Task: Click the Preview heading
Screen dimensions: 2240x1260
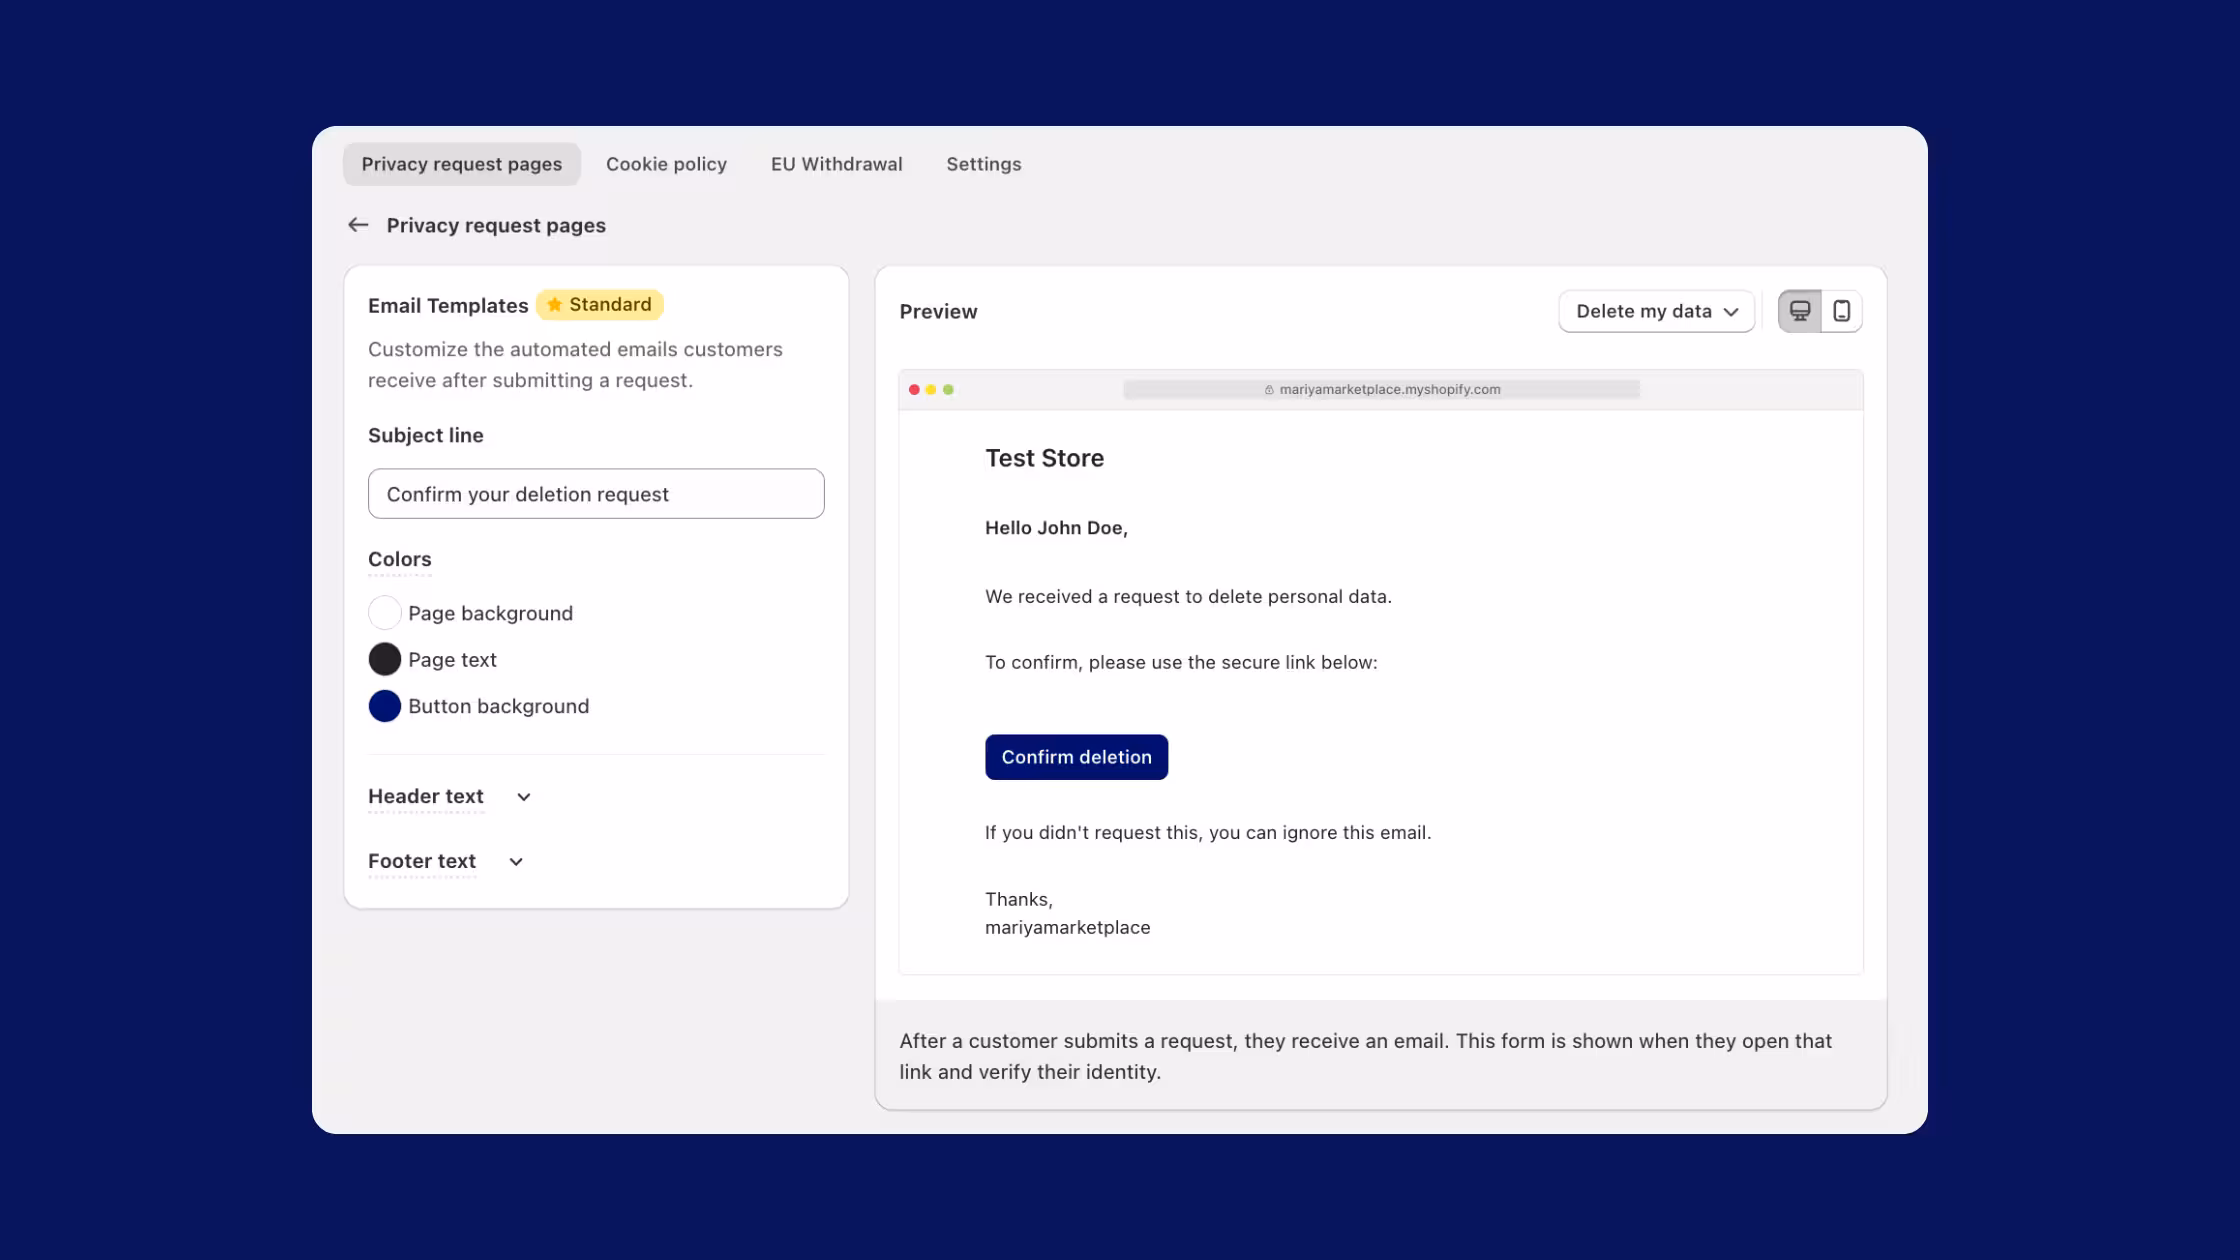Action: (x=938, y=312)
